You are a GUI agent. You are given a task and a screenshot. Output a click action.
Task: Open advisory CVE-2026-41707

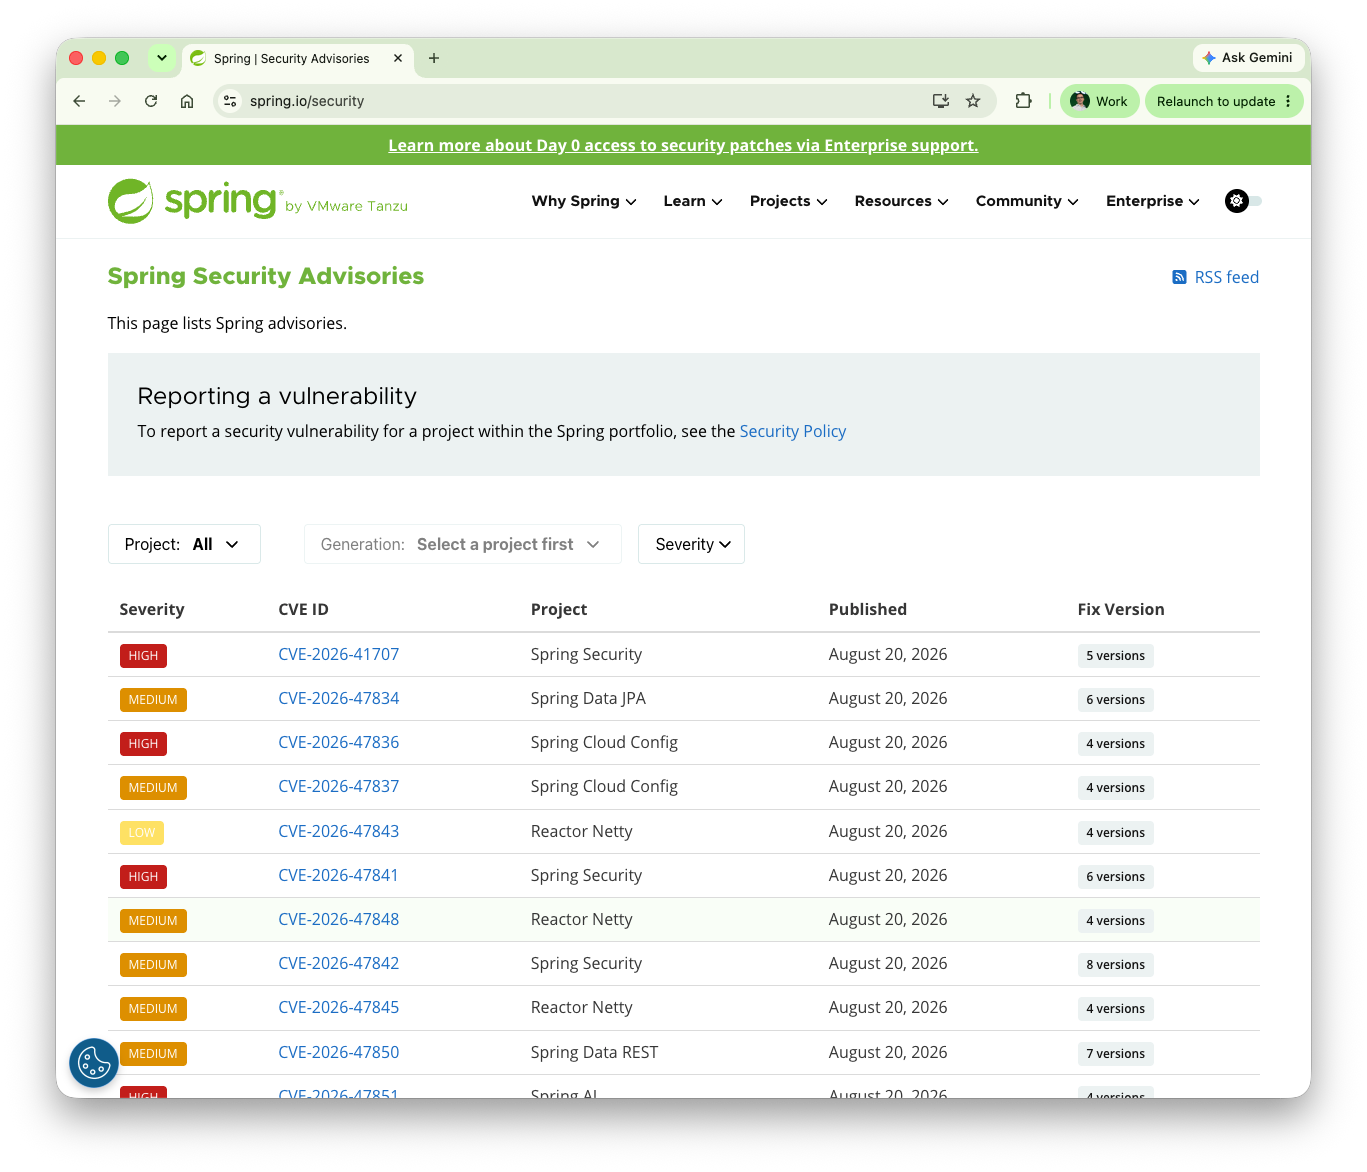pyautogui.click(x=339, y=654)
